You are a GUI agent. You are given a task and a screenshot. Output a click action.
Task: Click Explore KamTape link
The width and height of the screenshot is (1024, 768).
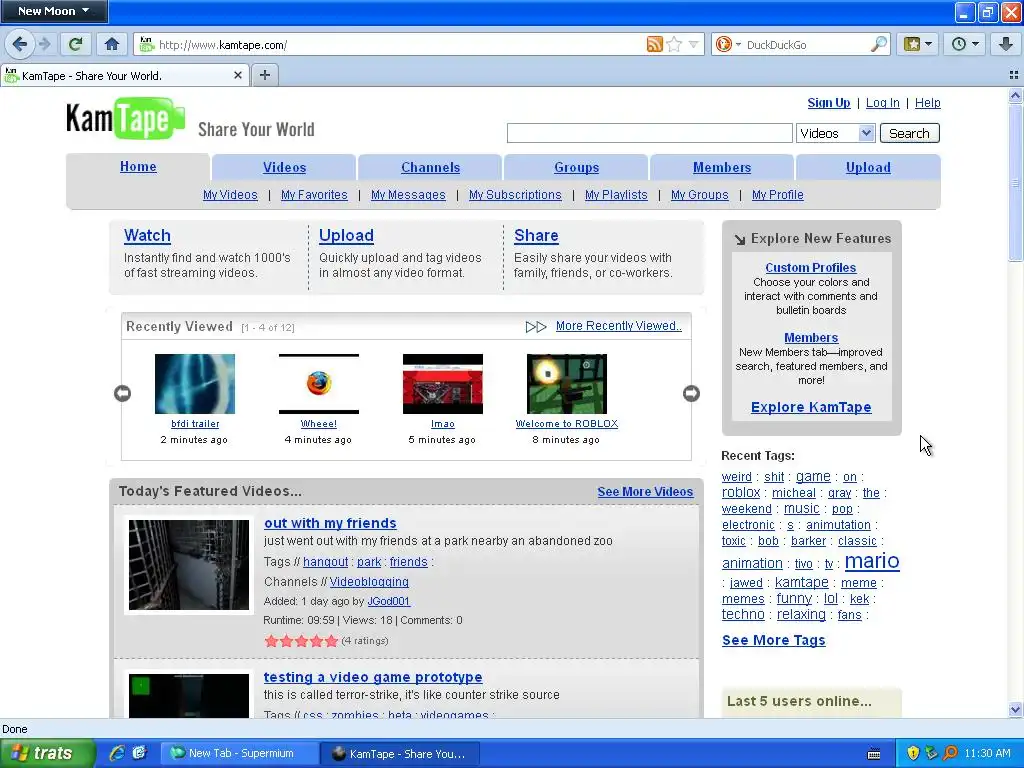click(x=810, y=408)
